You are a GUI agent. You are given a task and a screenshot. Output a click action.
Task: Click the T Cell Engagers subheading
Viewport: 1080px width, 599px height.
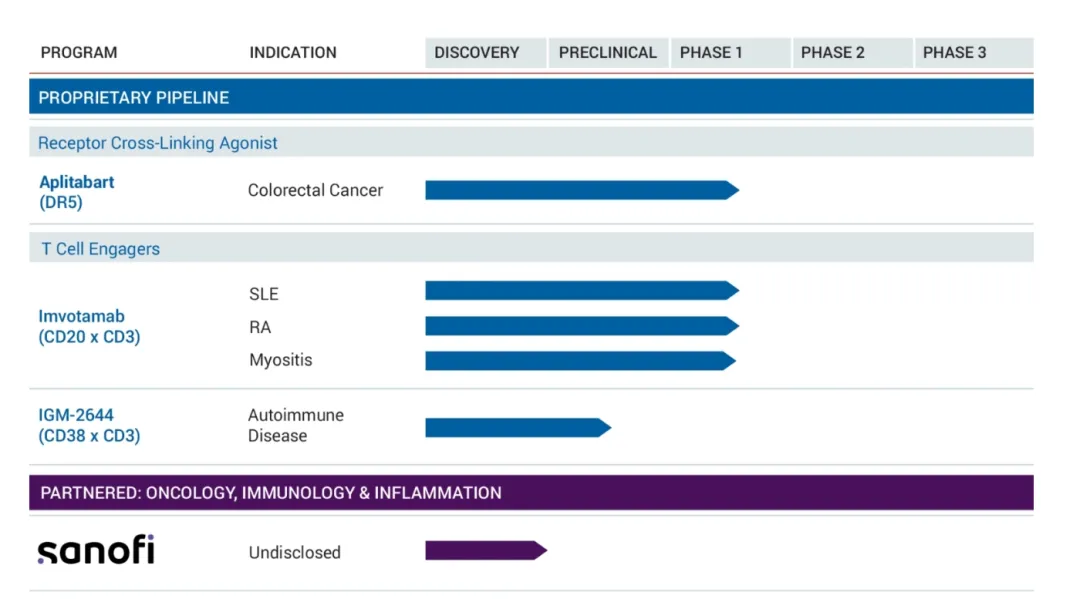(x=100, y=249)
